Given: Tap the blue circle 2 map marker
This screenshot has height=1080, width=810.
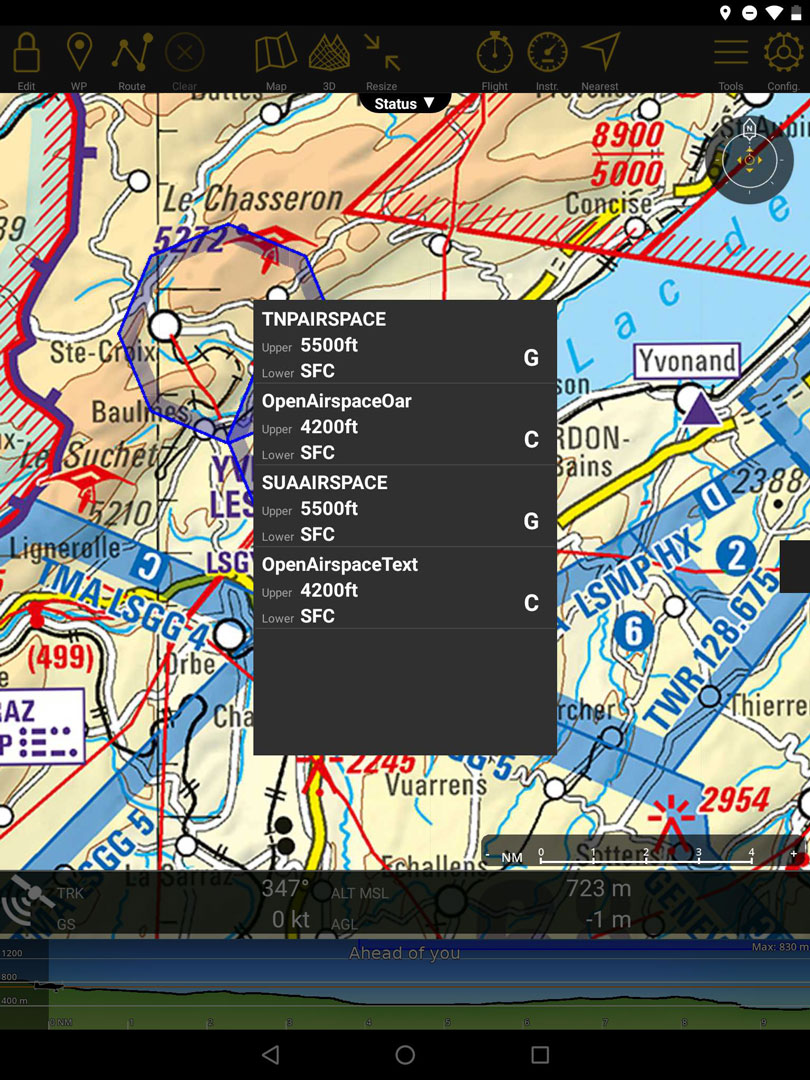Looking at the screenshot, I should pos(735,555).
